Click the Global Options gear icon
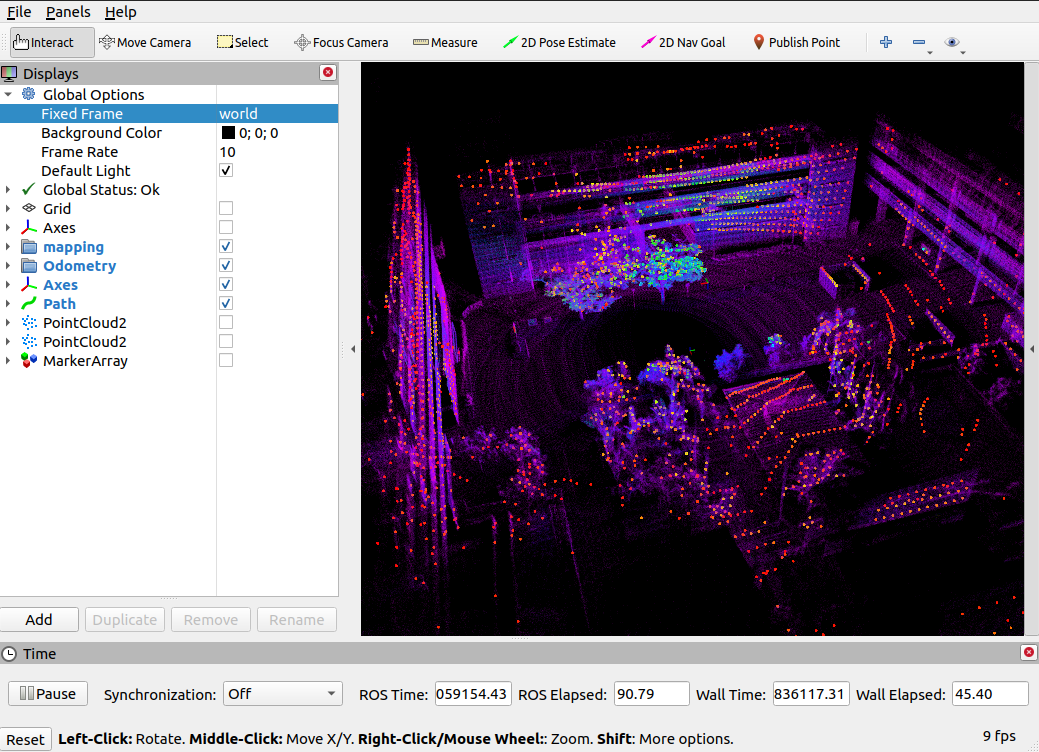The image size is (1039, 752). (28, 94)
